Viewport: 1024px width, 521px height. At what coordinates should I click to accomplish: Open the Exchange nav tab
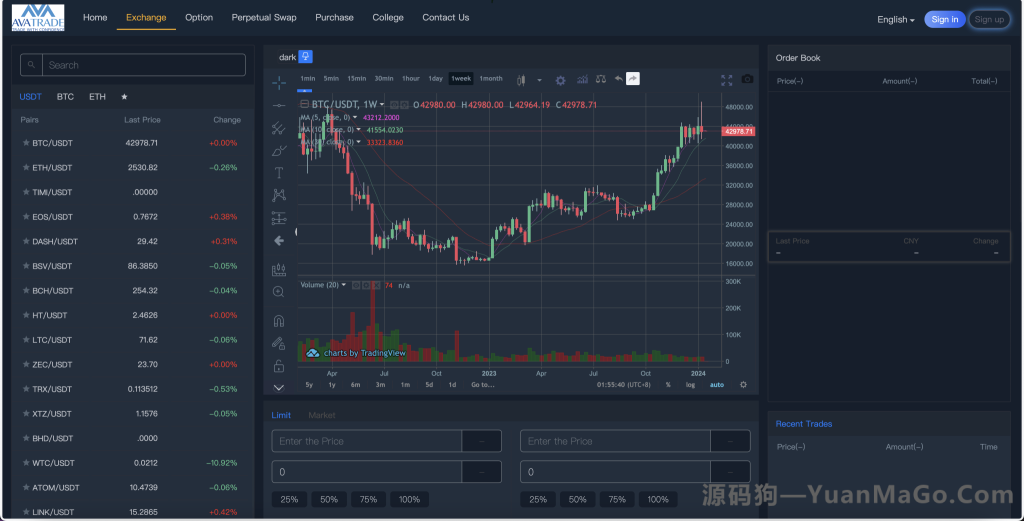[x=146, y=18]
